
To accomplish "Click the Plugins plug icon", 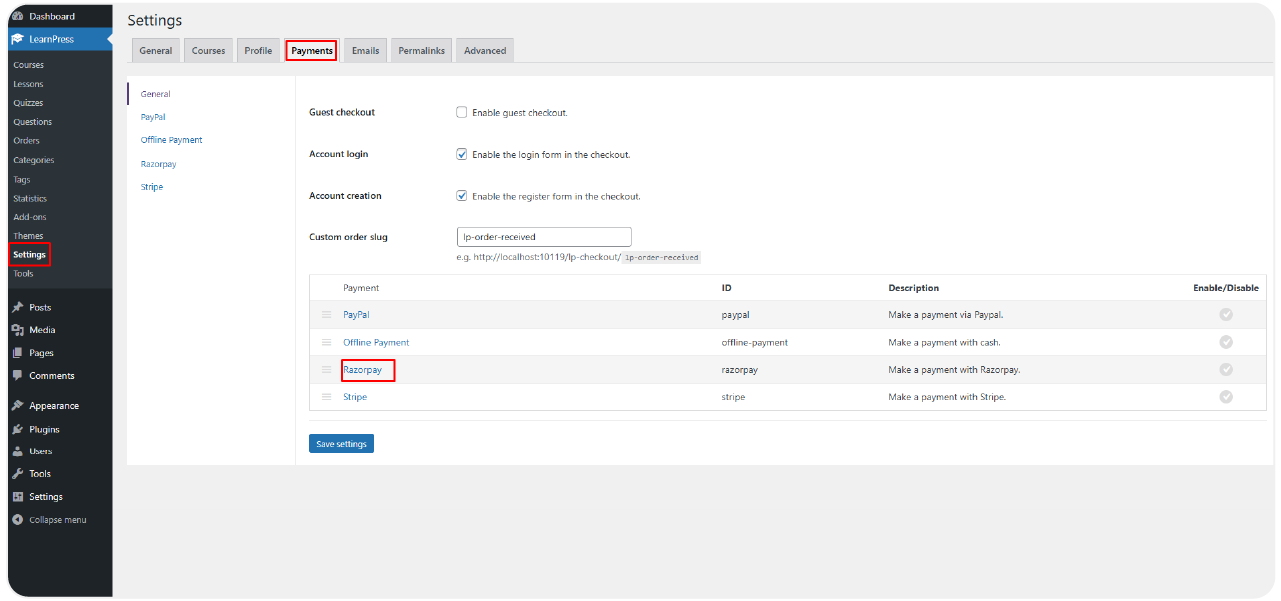I will coord(18,429).
